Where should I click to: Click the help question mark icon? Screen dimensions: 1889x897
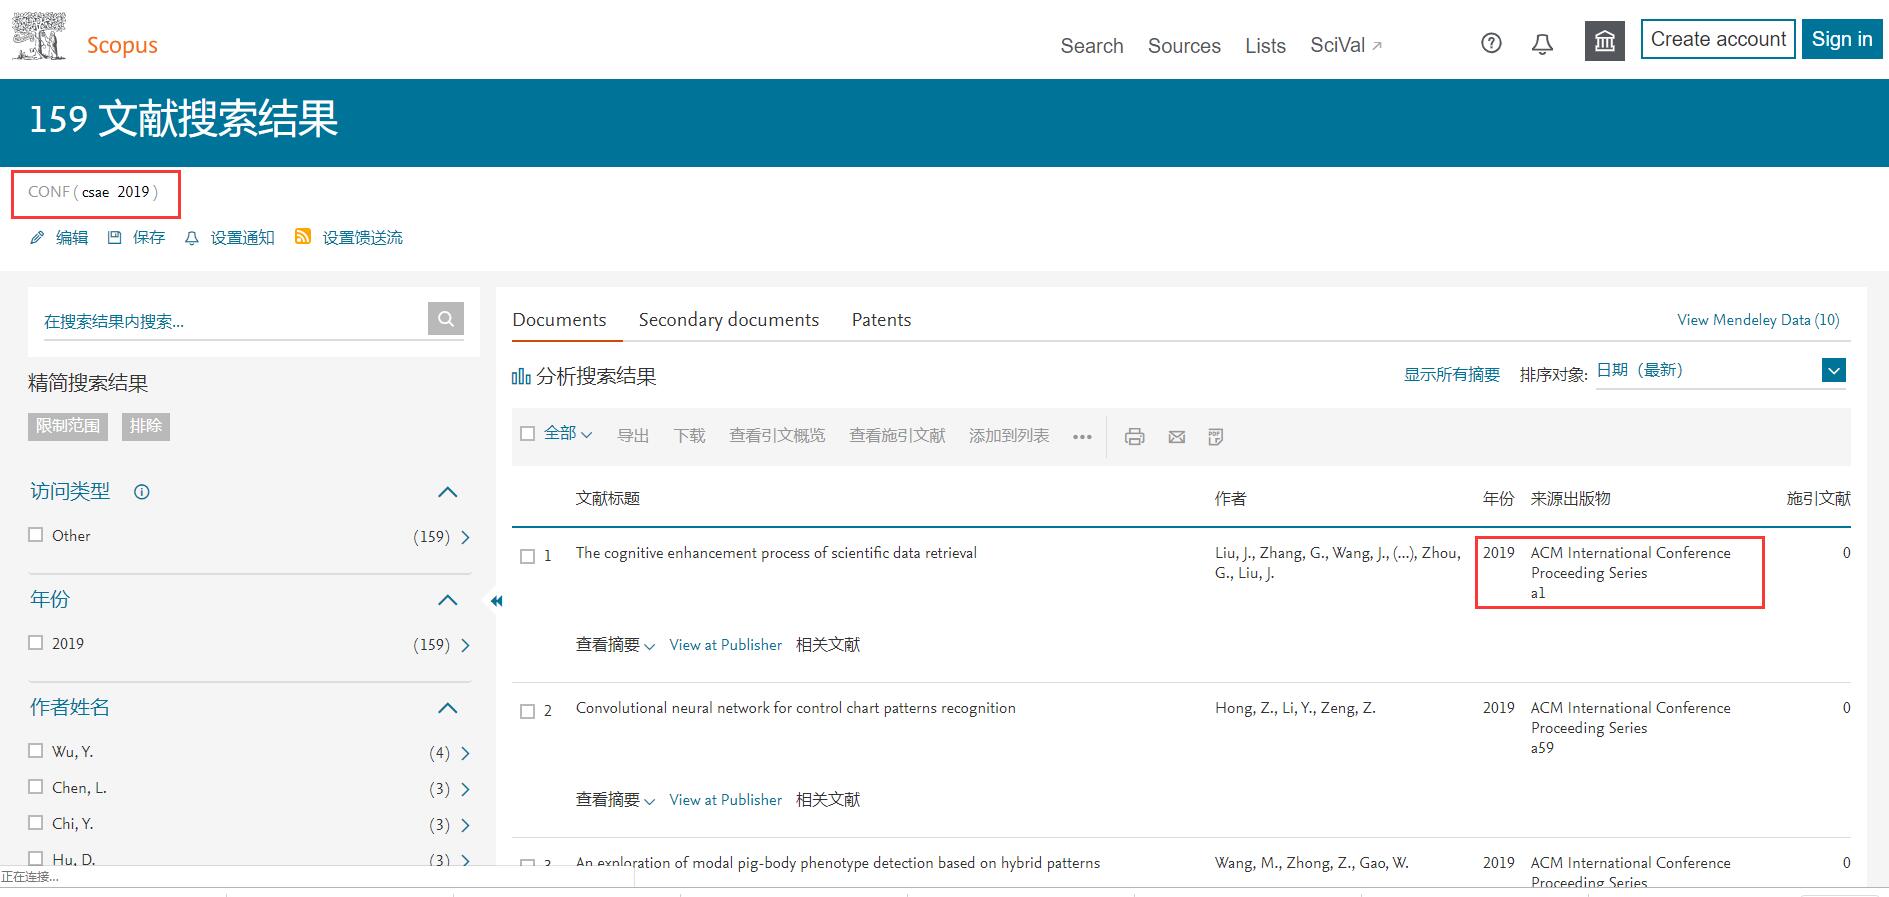click(x=1491, y=43)
